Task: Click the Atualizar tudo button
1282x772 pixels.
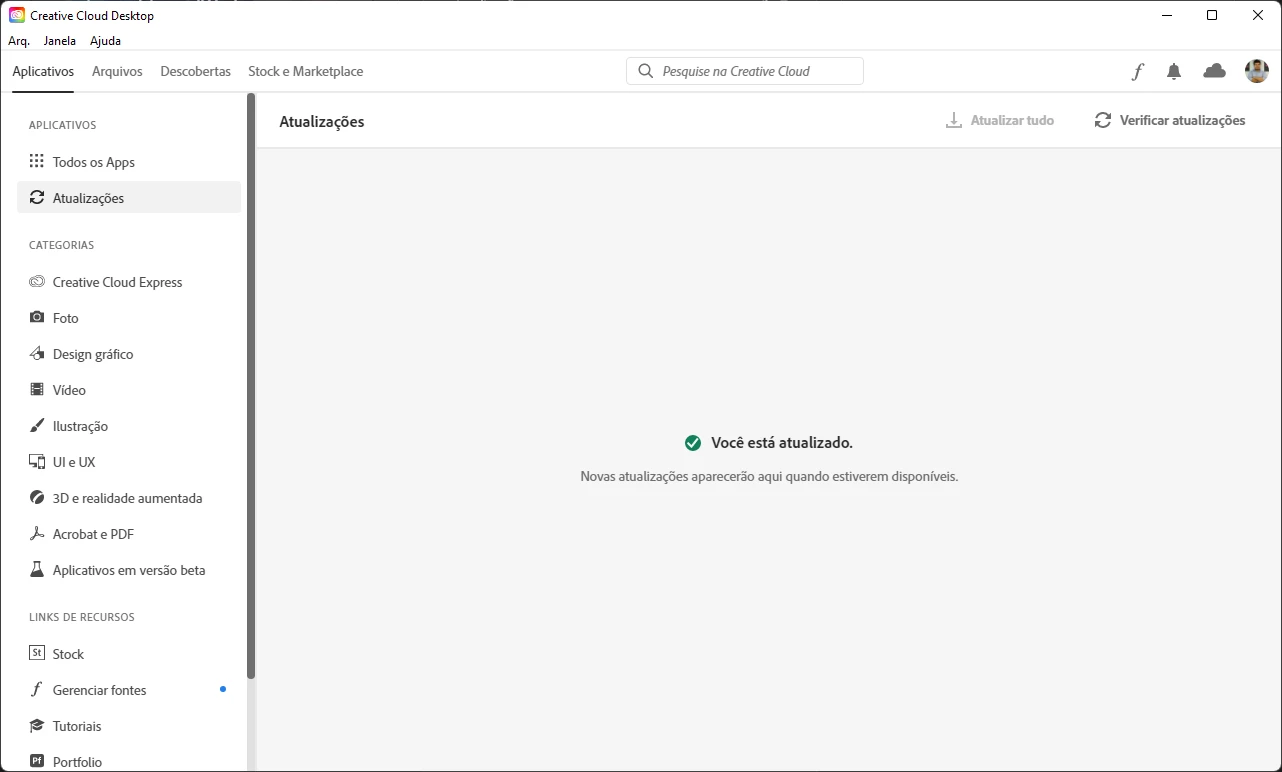Action: [1000, 120]
